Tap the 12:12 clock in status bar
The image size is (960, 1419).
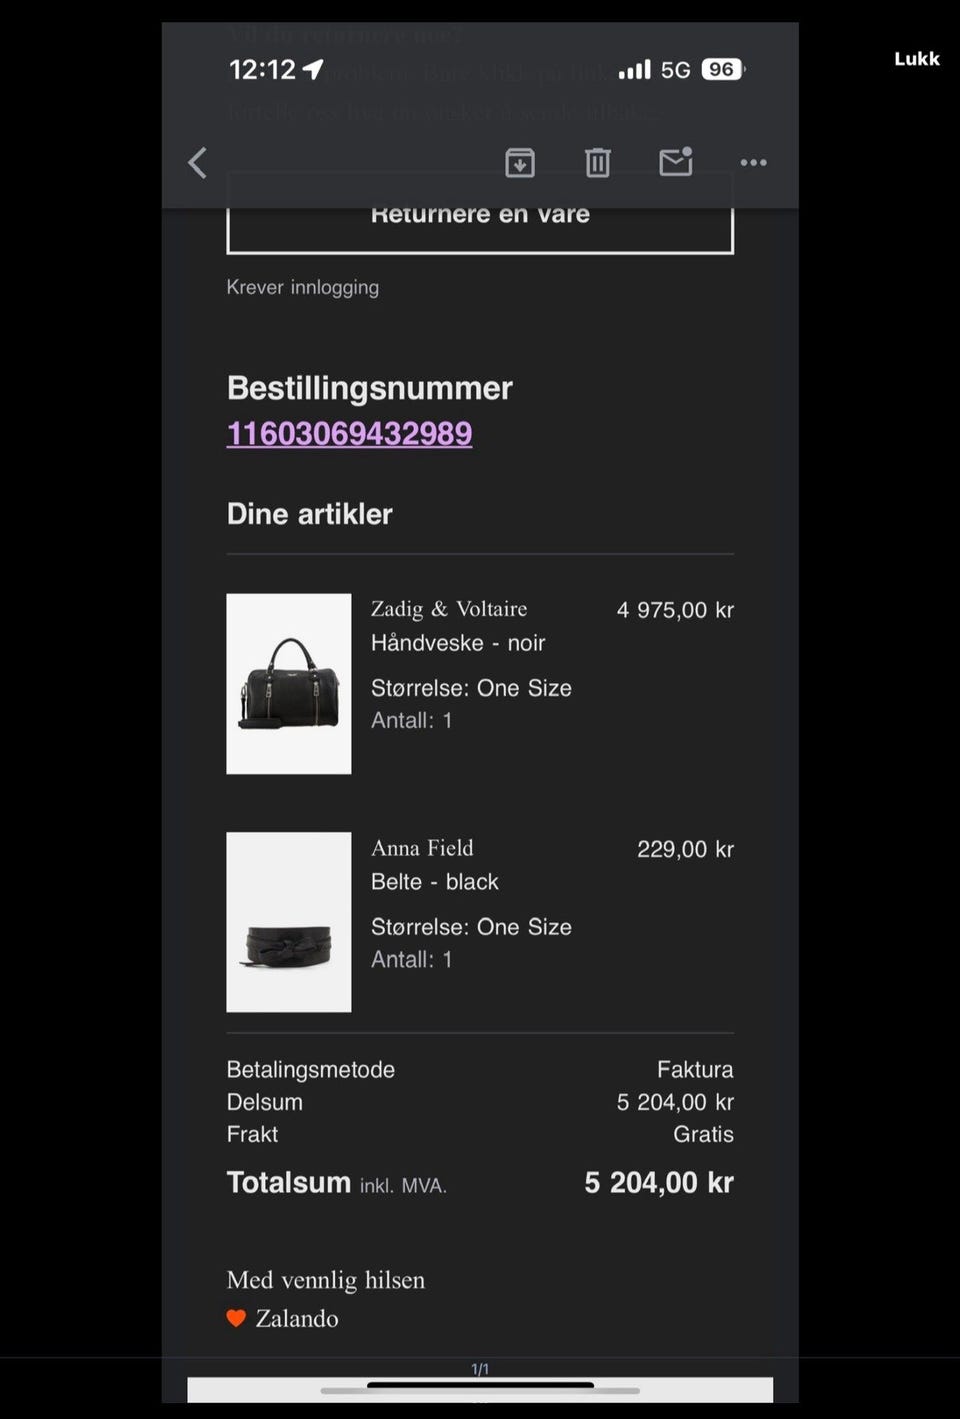click(262, 69)
